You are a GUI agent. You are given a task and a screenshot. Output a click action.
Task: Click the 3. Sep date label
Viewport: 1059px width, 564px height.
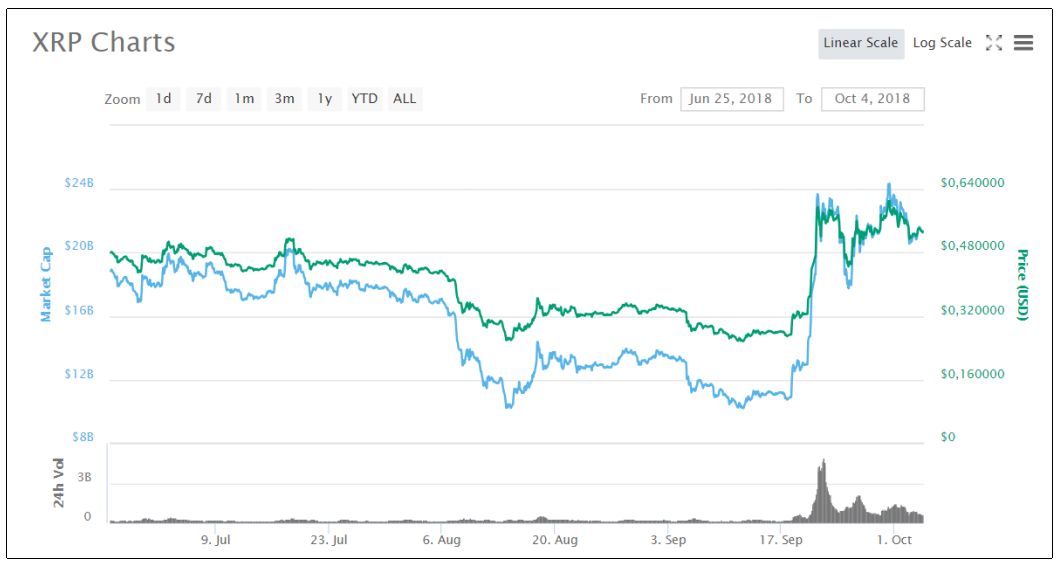669,540
